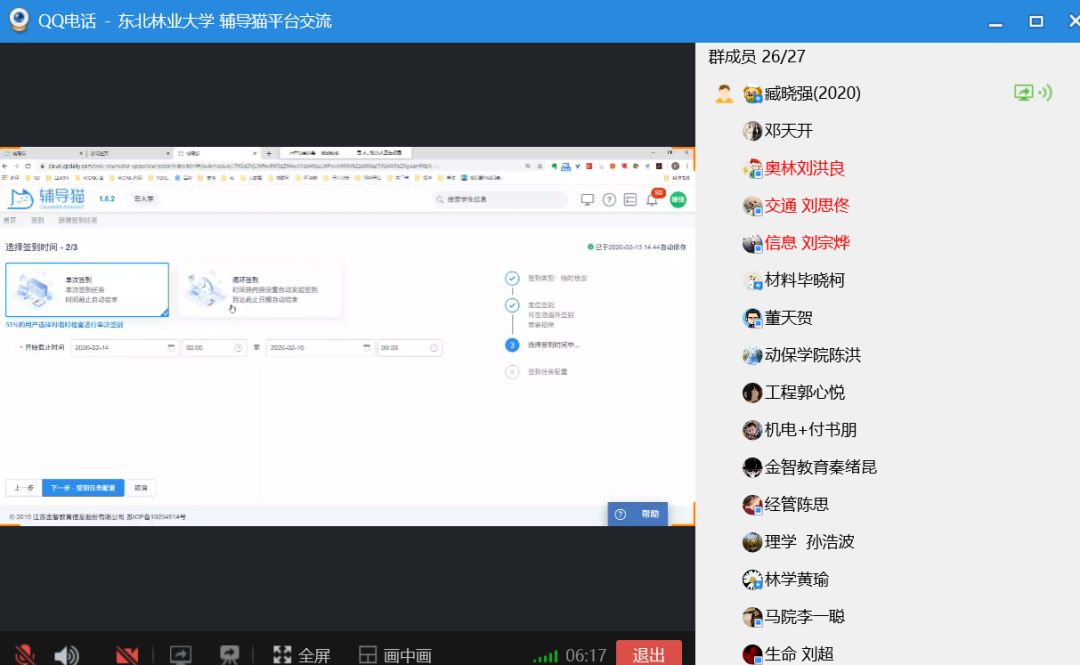Click avatar of 经管陈思

click(752, 504)
